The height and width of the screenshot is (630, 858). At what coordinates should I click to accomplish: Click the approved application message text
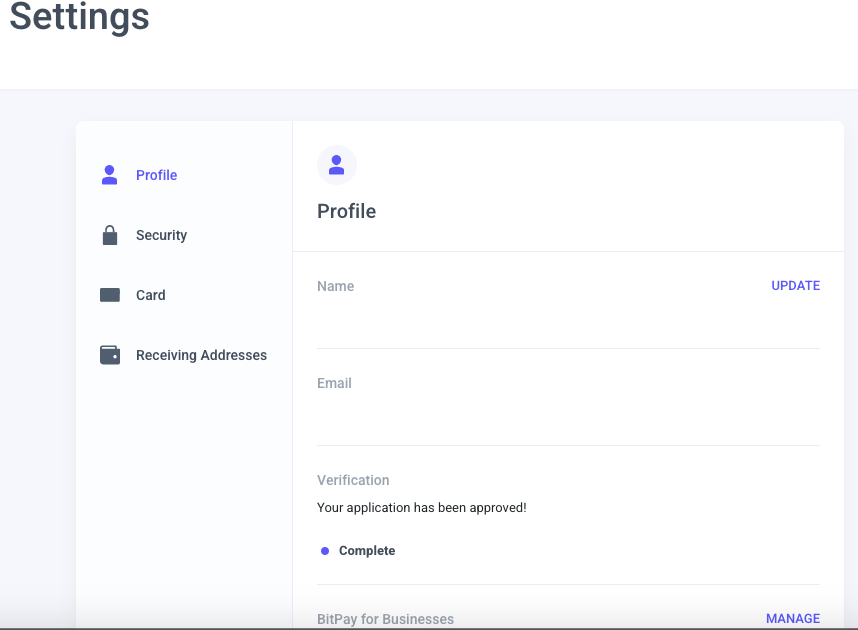(x=421, y=507)
